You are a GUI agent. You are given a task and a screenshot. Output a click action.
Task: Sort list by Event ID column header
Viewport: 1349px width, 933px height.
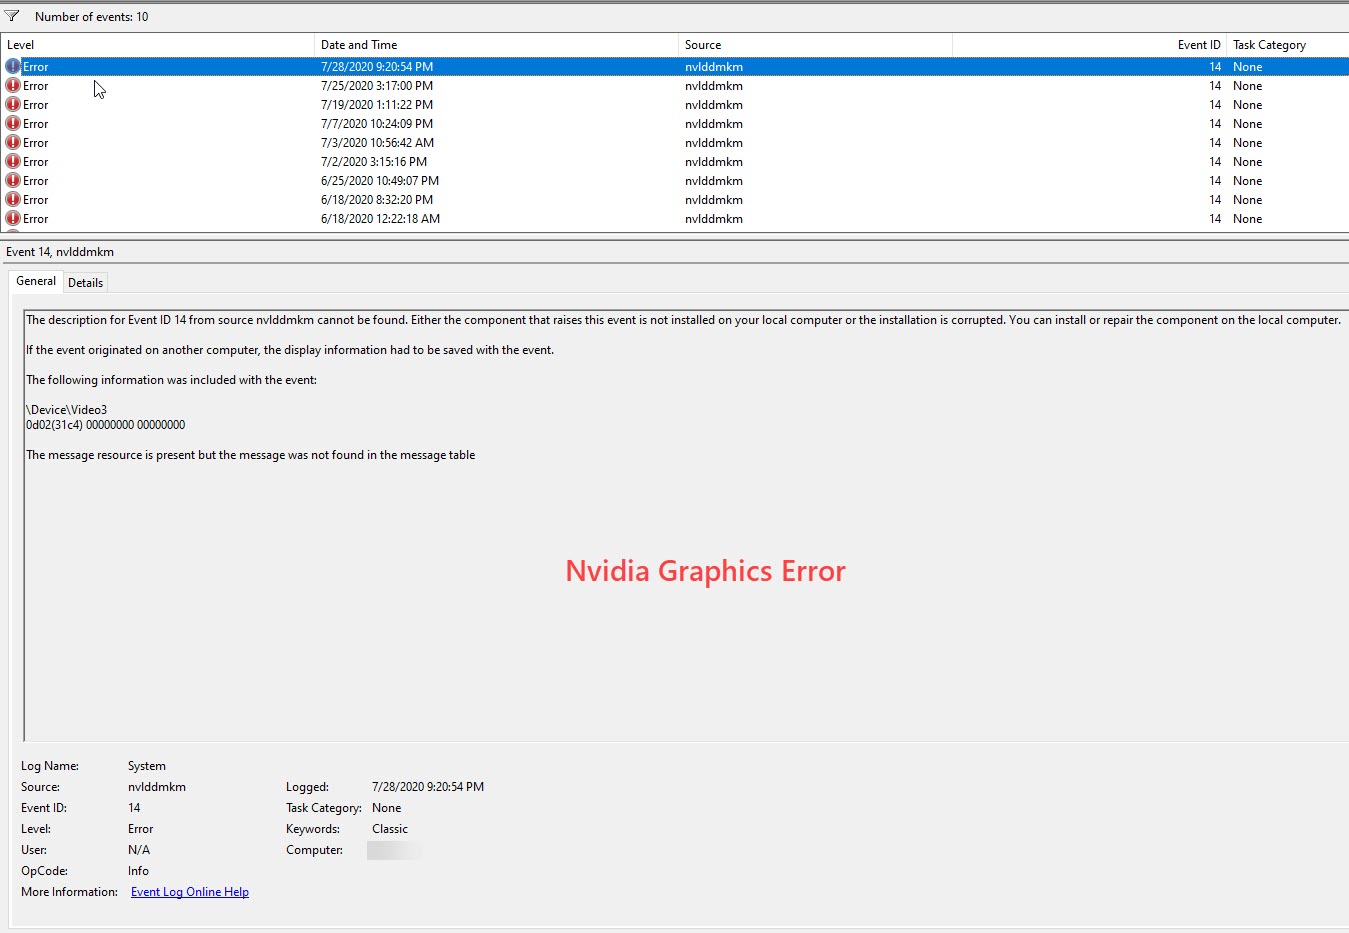click(x=1089, y=45)
